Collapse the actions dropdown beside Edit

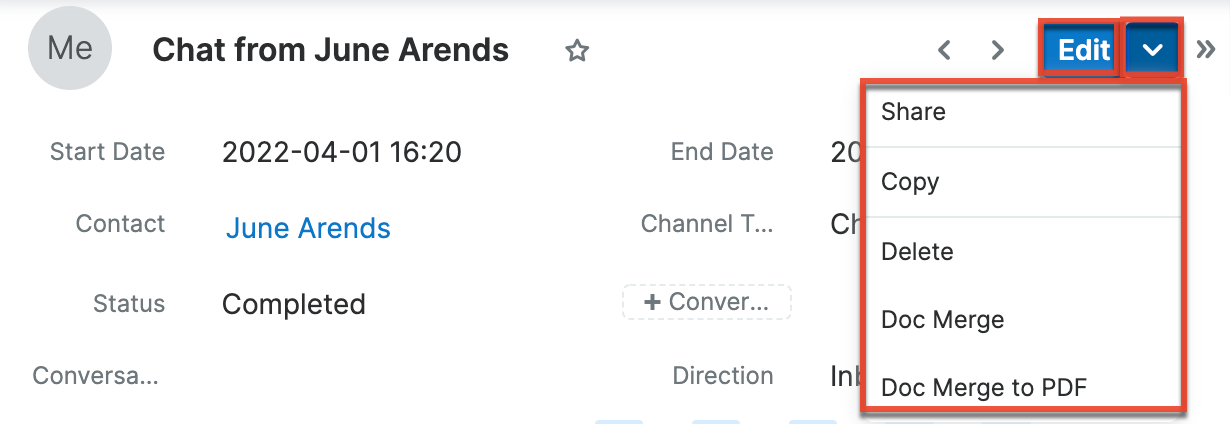(x=1153, y=50)
